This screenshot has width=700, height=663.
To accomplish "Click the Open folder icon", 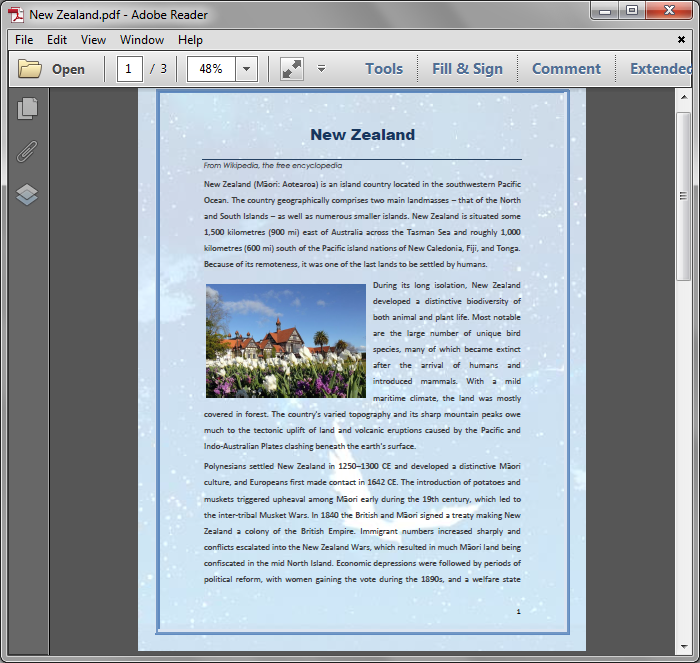I will pos(30,69).
